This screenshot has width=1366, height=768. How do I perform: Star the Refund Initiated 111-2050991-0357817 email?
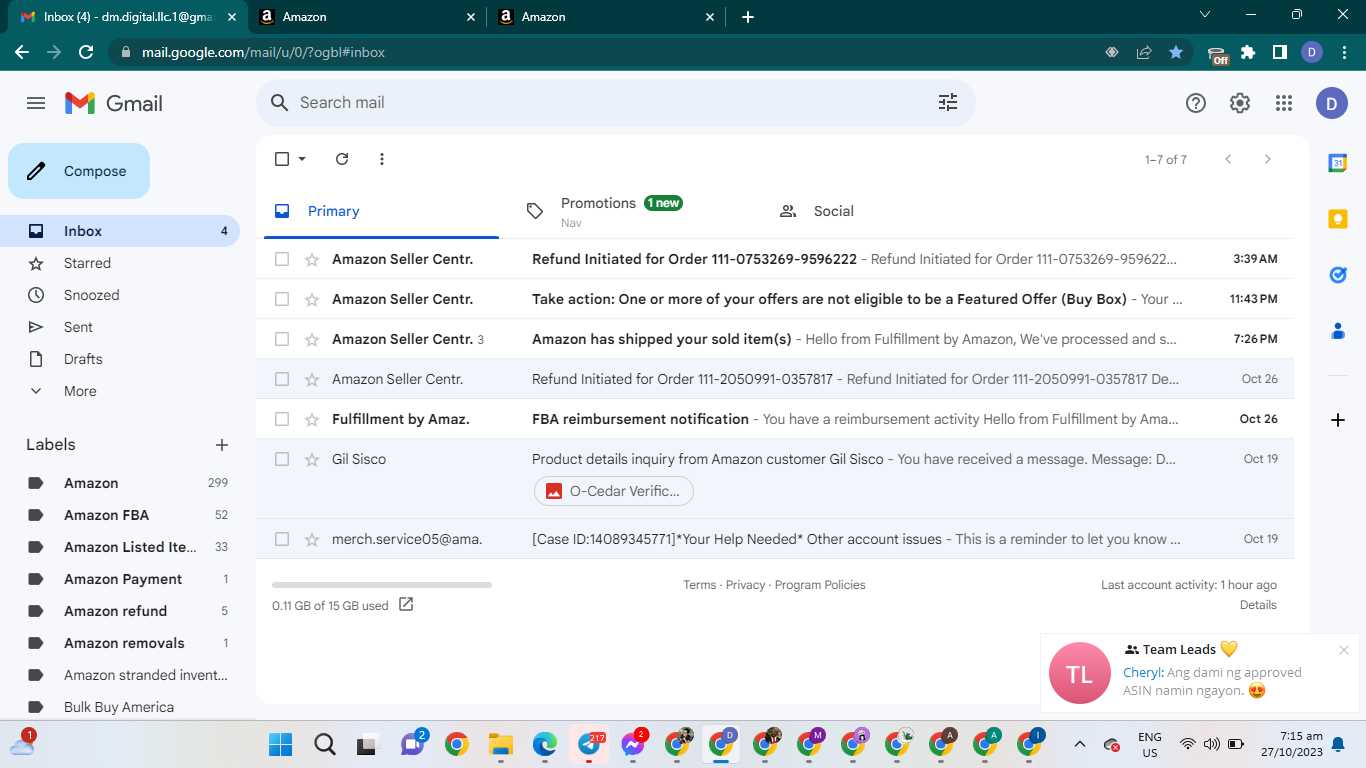(x=312, y=379)
